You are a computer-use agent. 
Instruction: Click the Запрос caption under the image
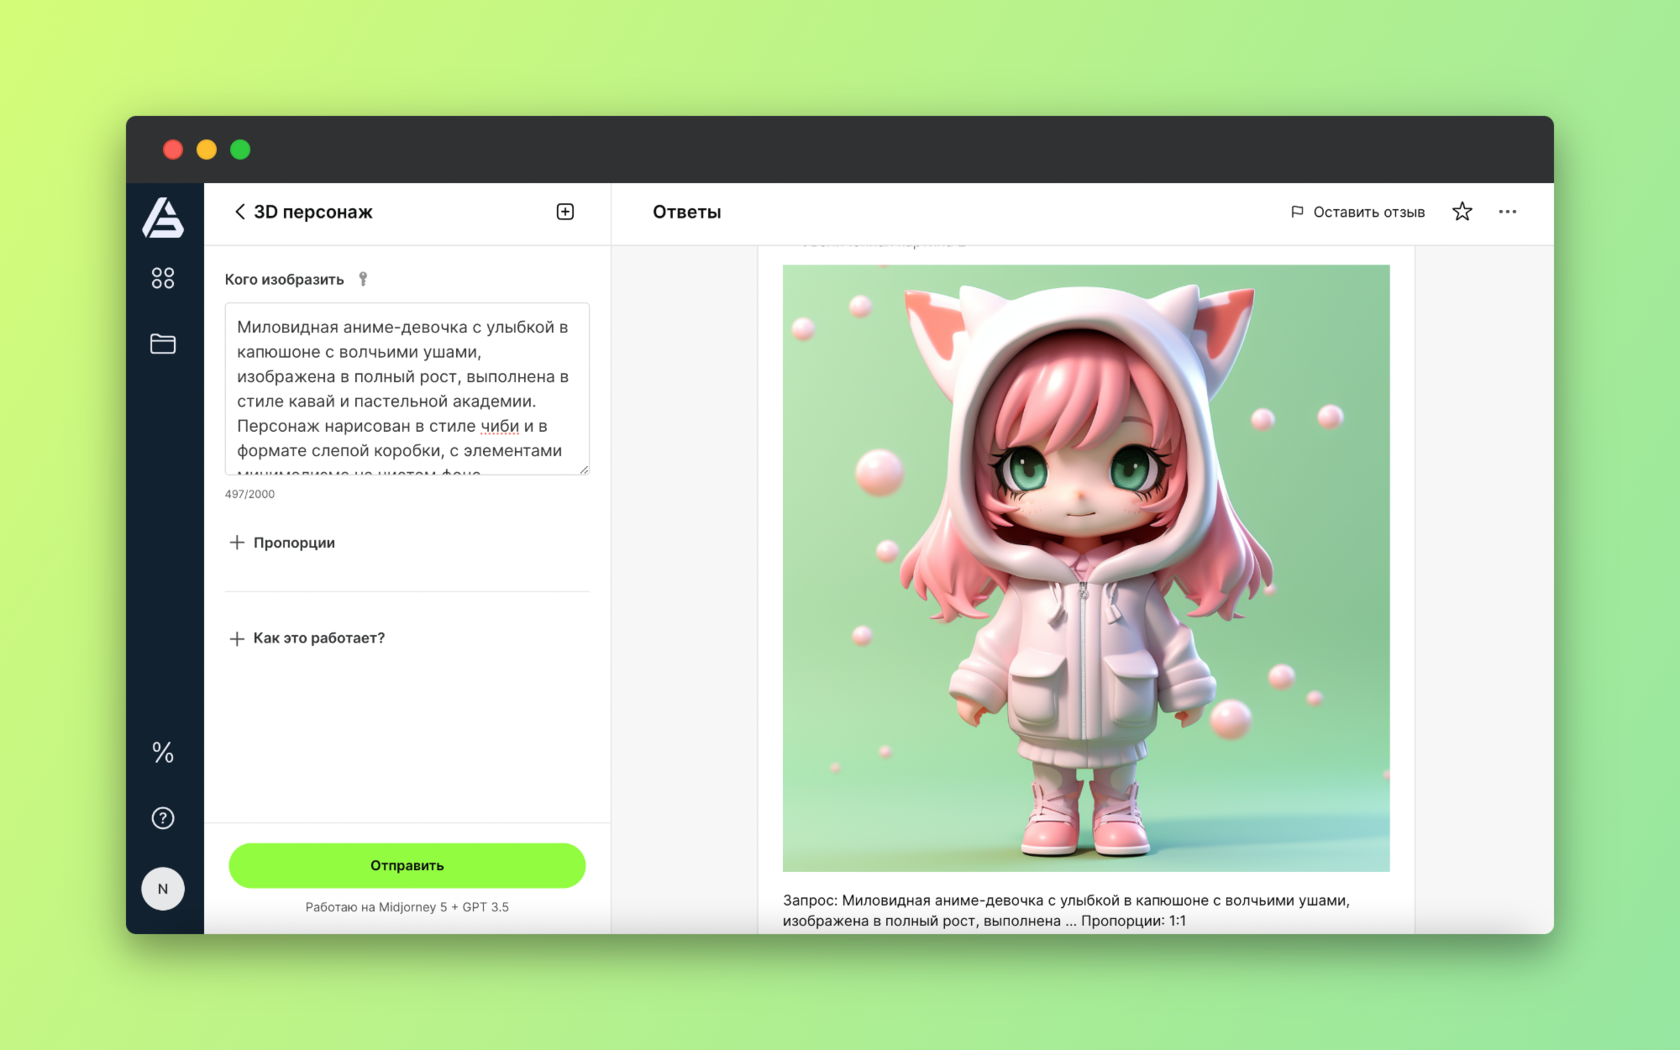(x=1067, y=911)
